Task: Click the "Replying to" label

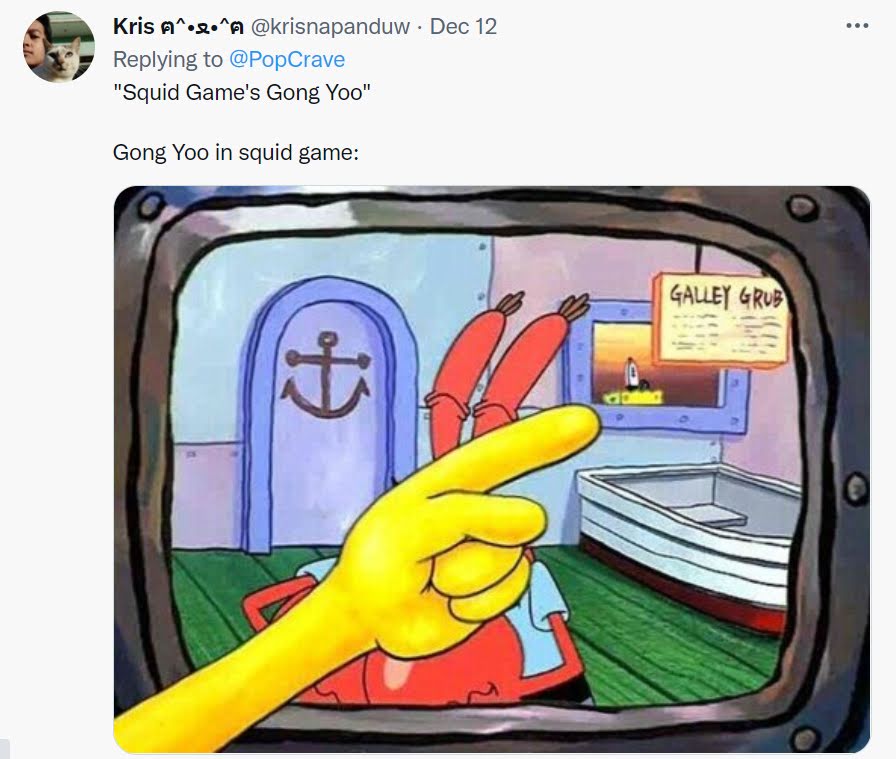Action: [x=168, y=59]
